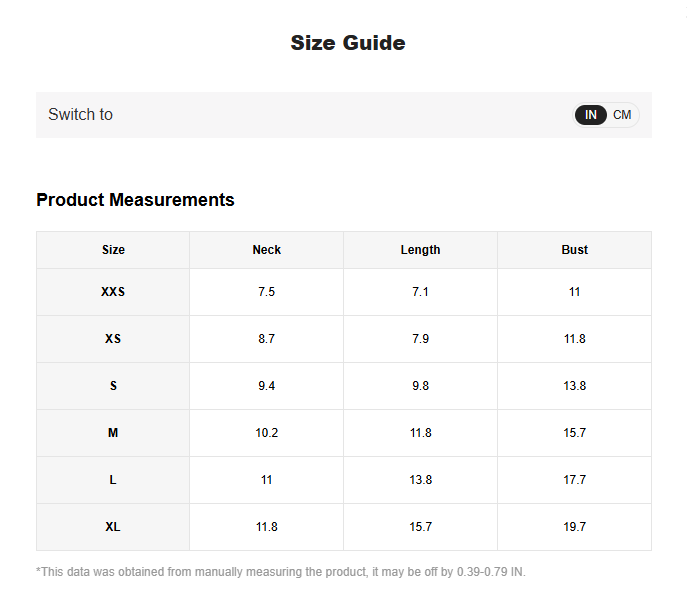Click the Bust column header
The height and width of the screenshot is (593, 687).
[x=574, y=250]
